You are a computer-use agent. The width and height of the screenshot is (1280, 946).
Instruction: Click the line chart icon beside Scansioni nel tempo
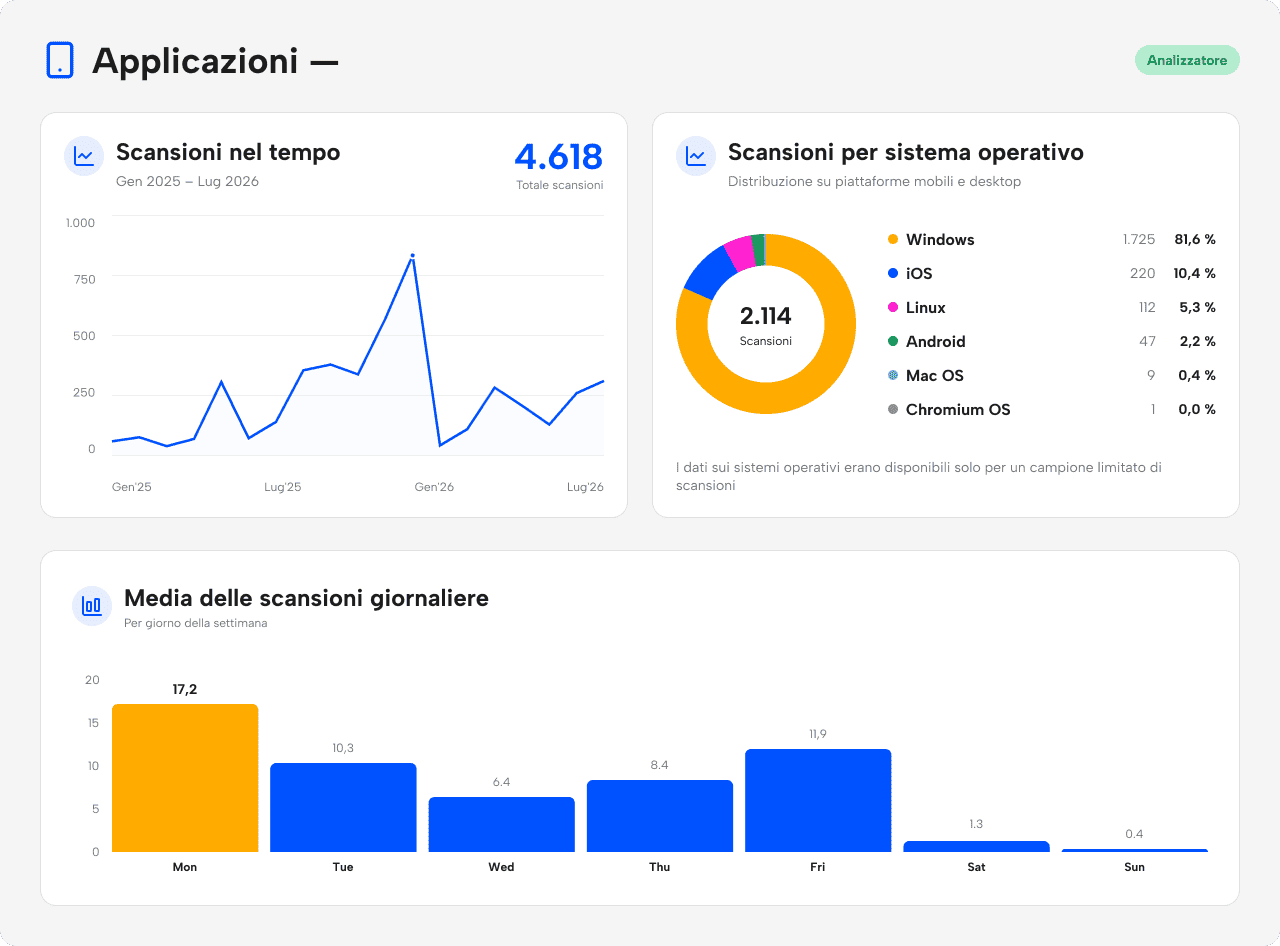tap(84, 156)
